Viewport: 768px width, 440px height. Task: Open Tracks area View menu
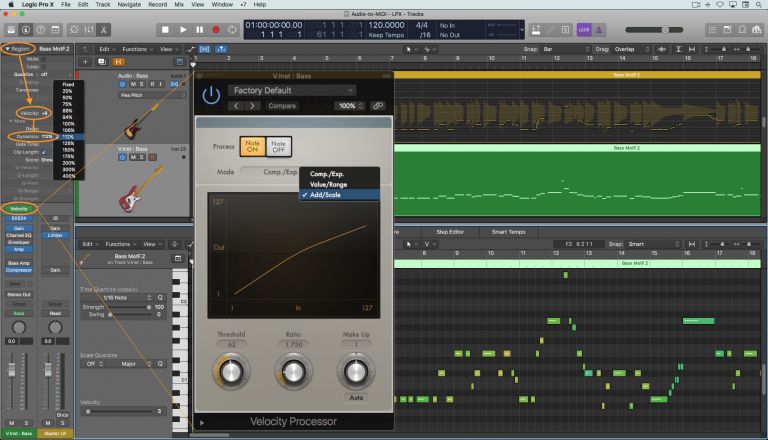[x=168, y=49]
